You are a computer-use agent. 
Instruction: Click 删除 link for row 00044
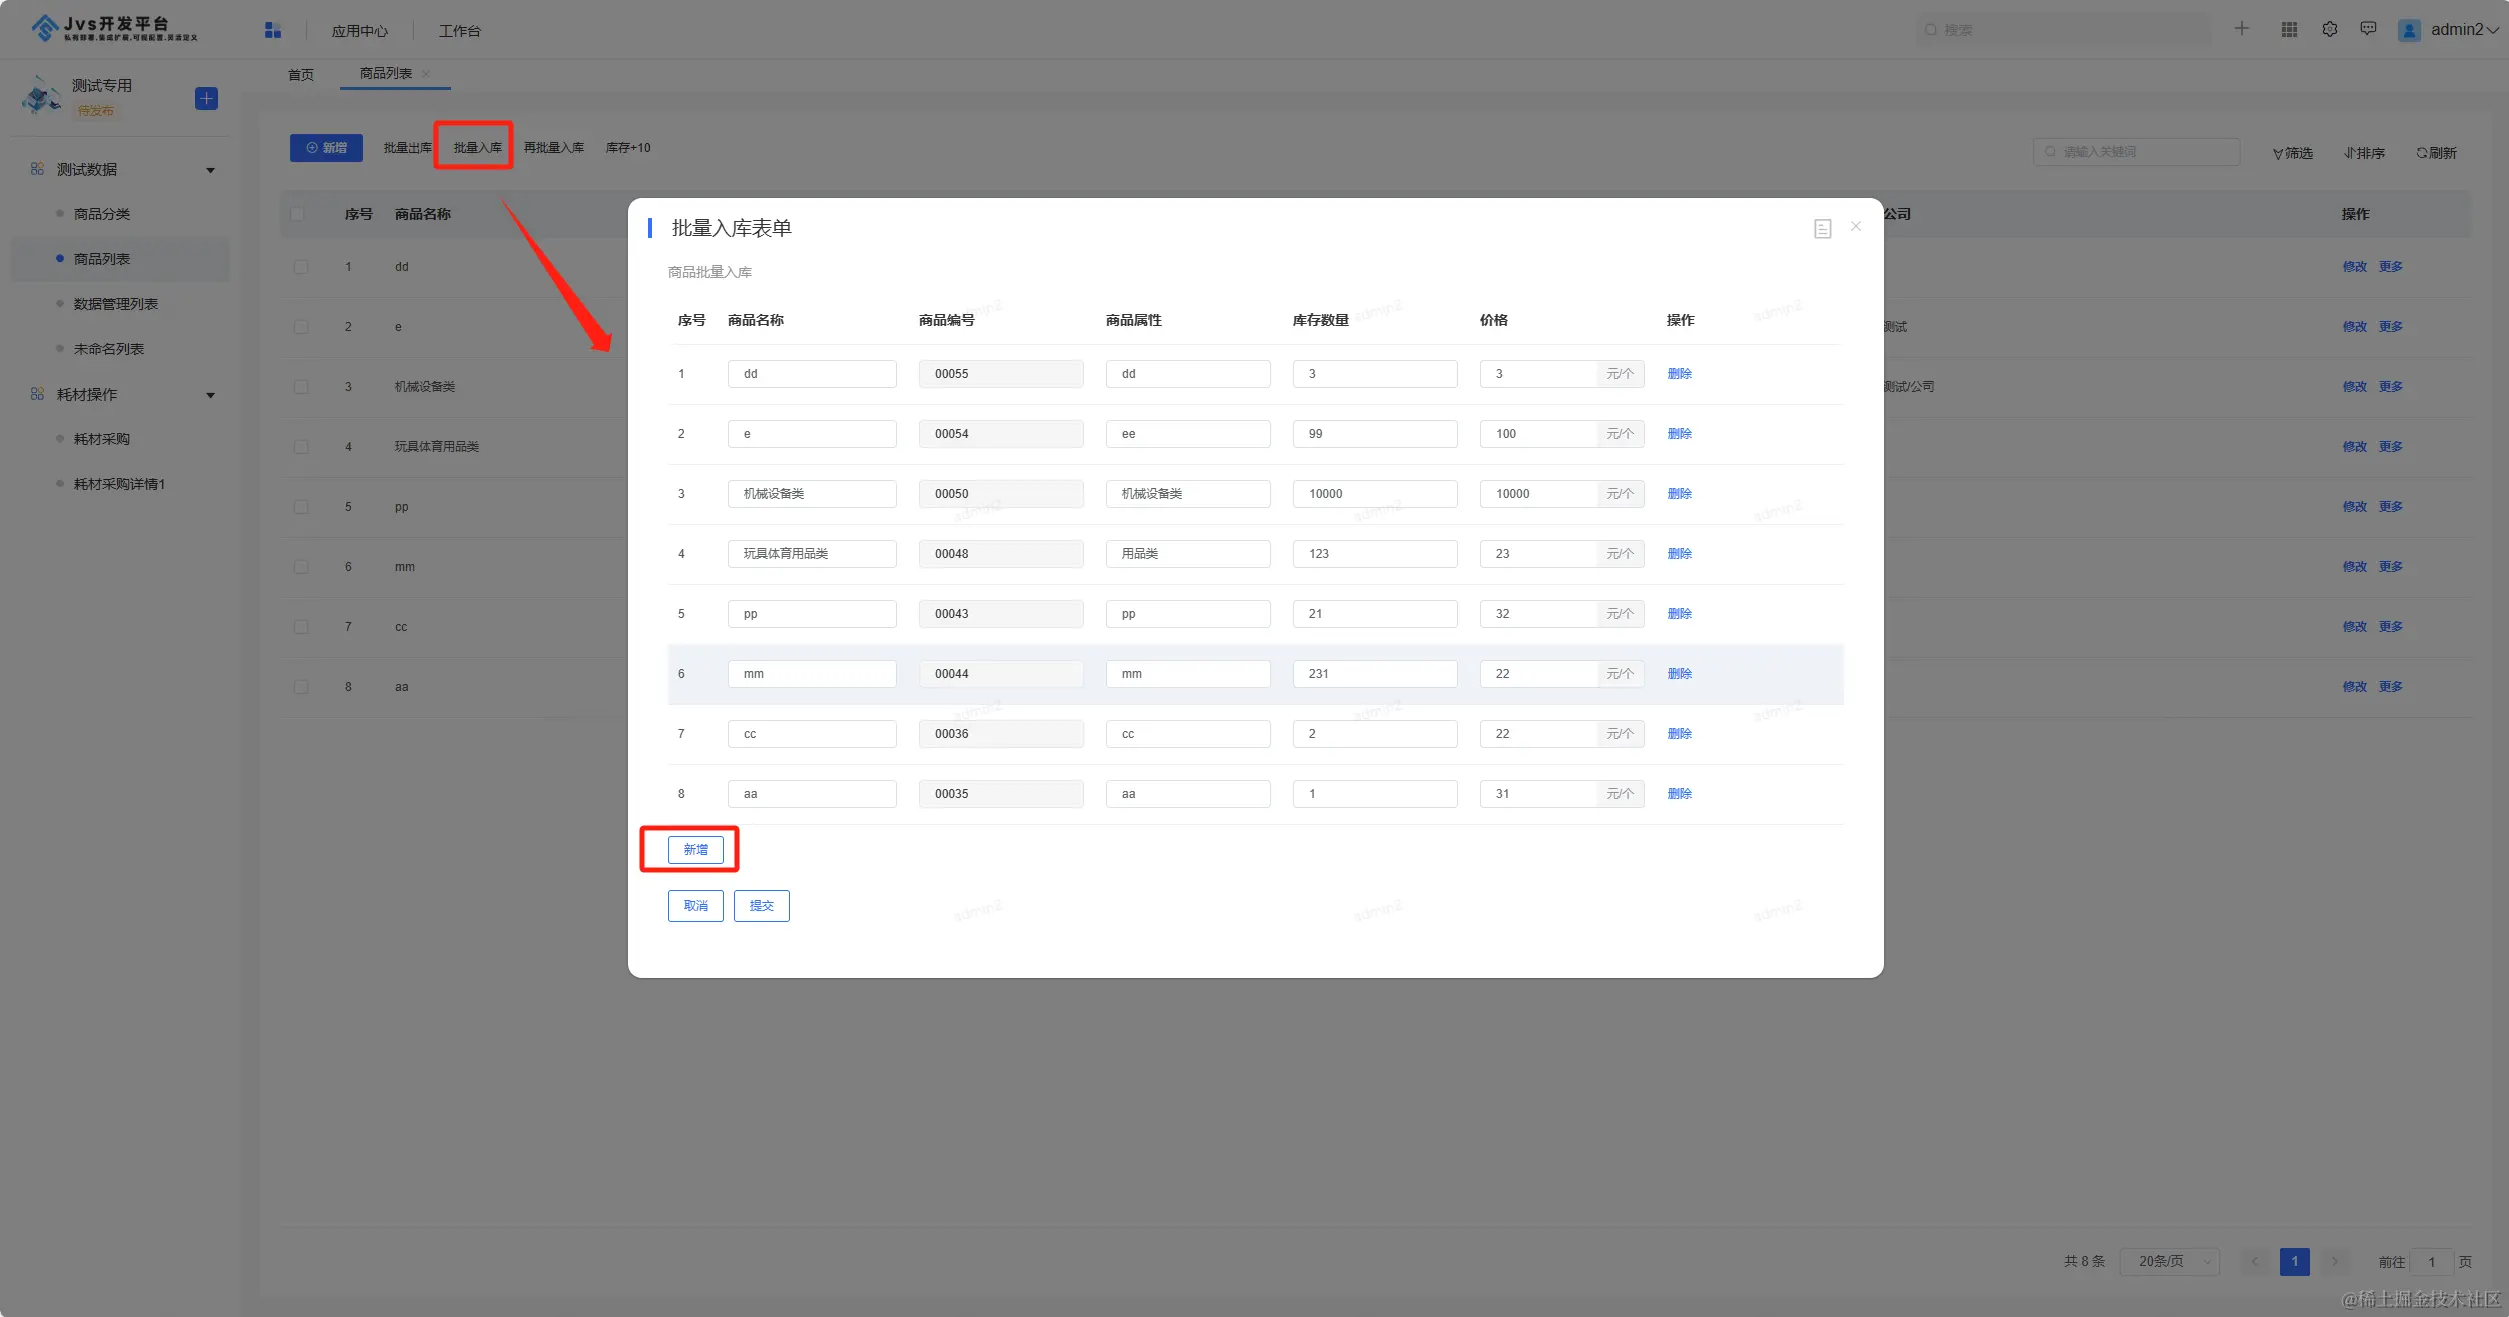(x=1679, y=674)
